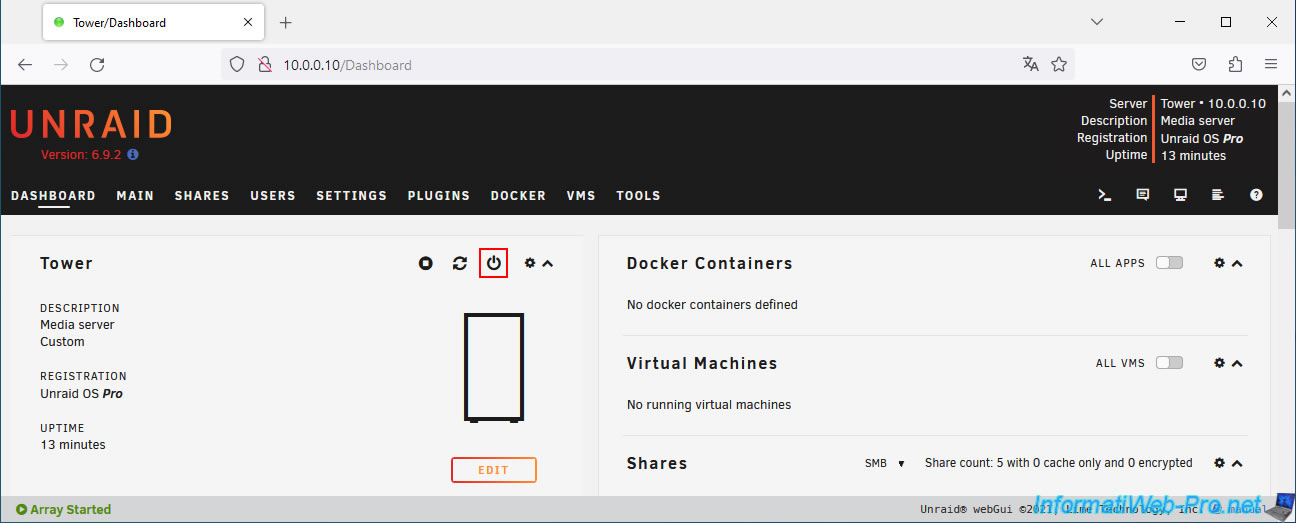Collapse the Tower panel chevron
The height and width of the screenshot is (523, 1296).
coord(547,263)
